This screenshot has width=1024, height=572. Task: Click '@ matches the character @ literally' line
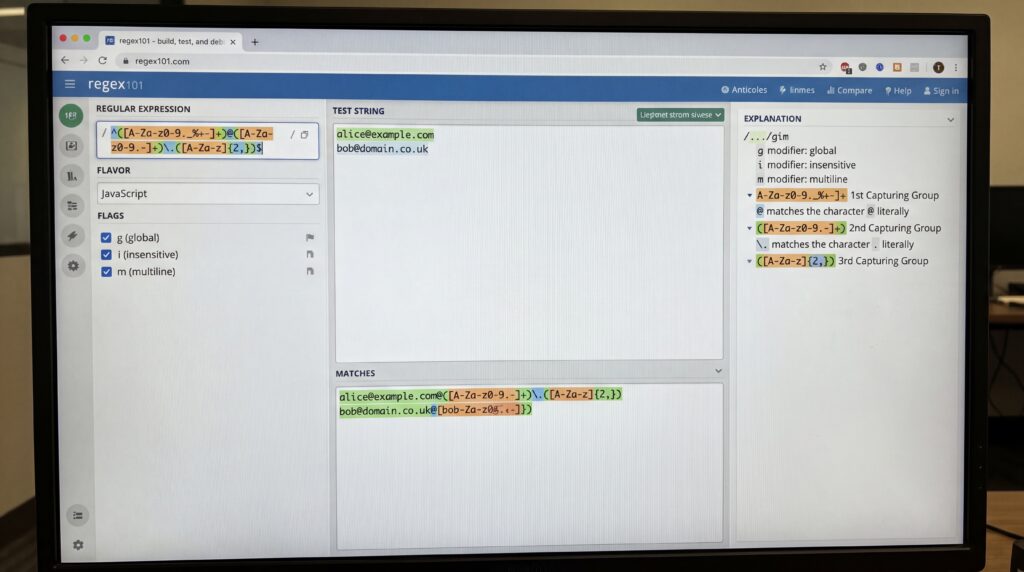[x=832, y=212]
